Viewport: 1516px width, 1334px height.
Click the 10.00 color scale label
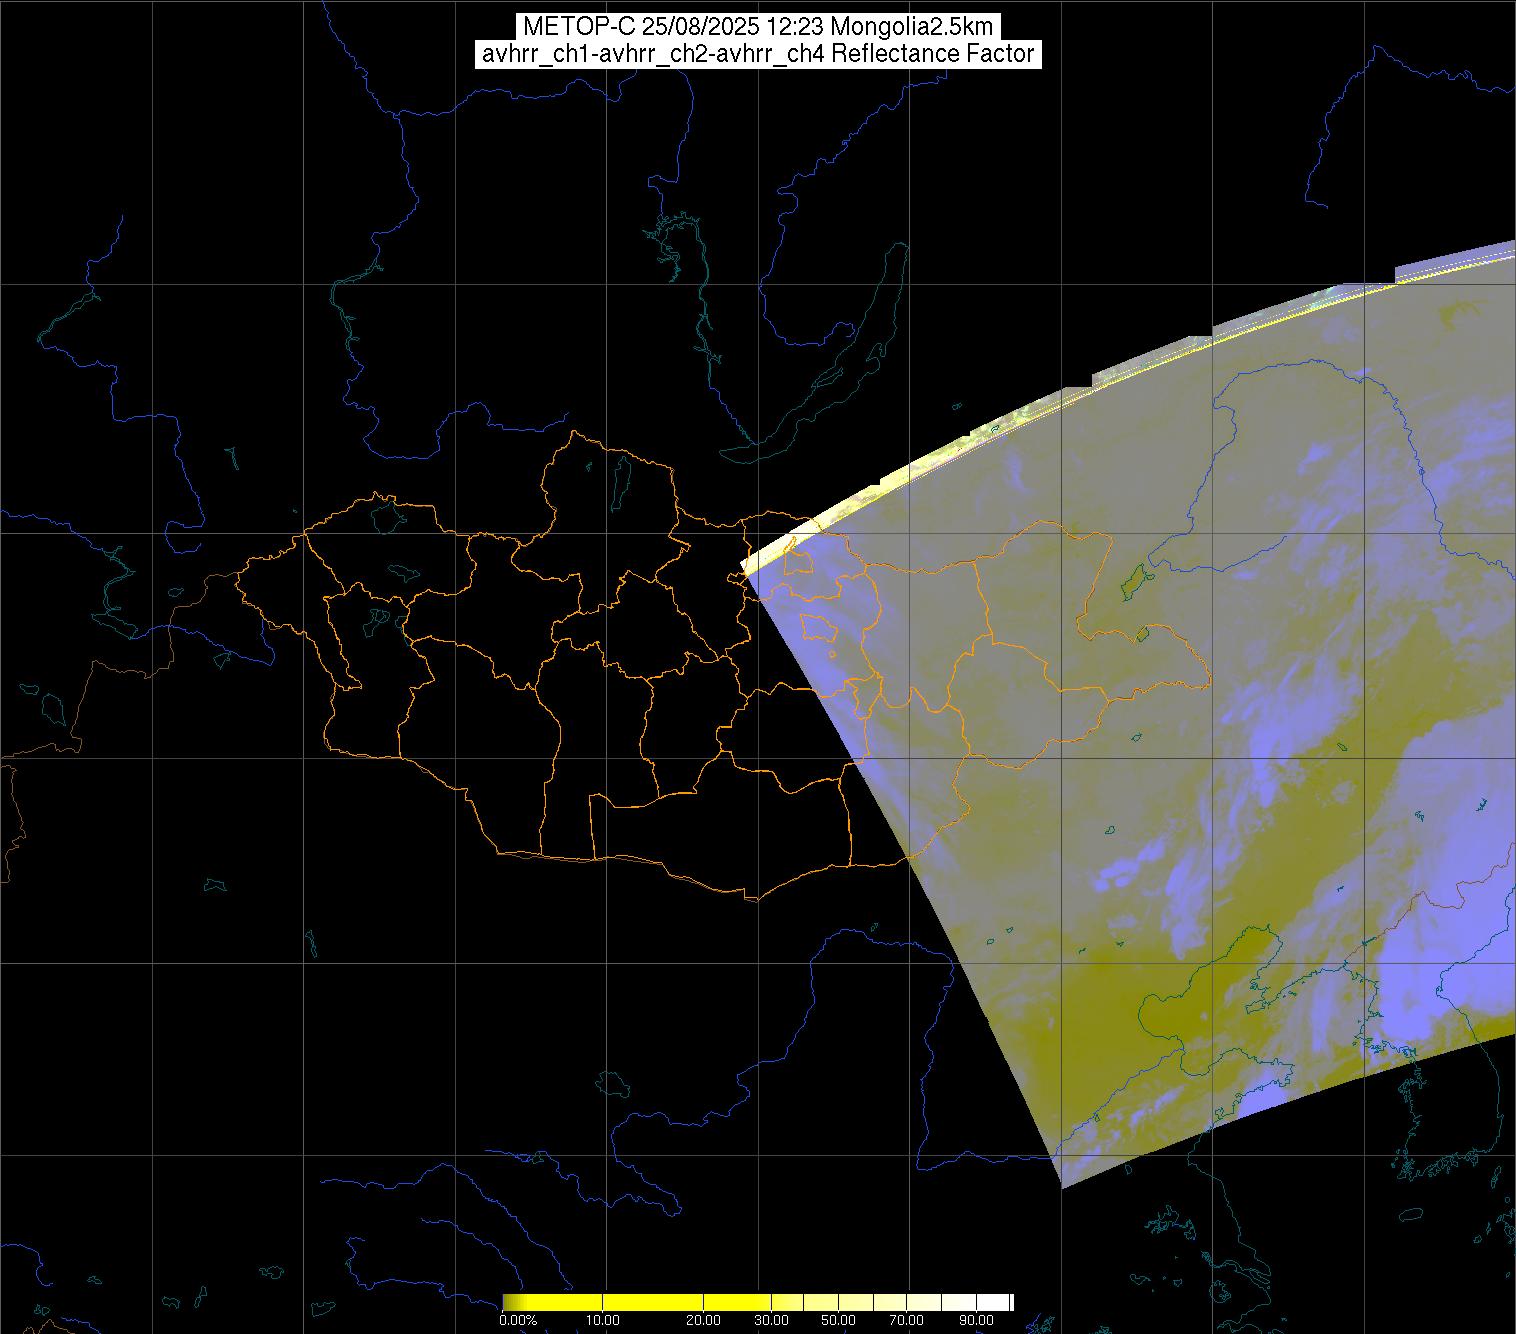(x=604, y=1320)
